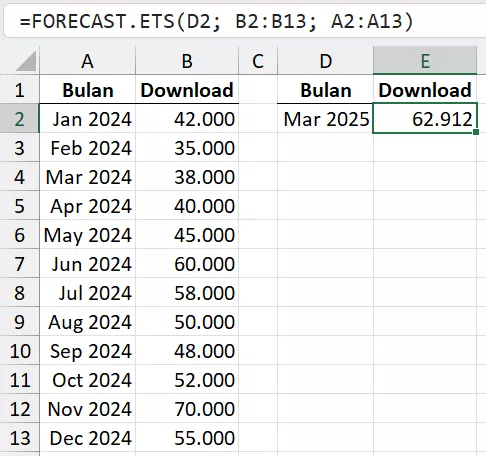
Task: Click cell 'Apr 2024'
Action: tap(88, 206)
